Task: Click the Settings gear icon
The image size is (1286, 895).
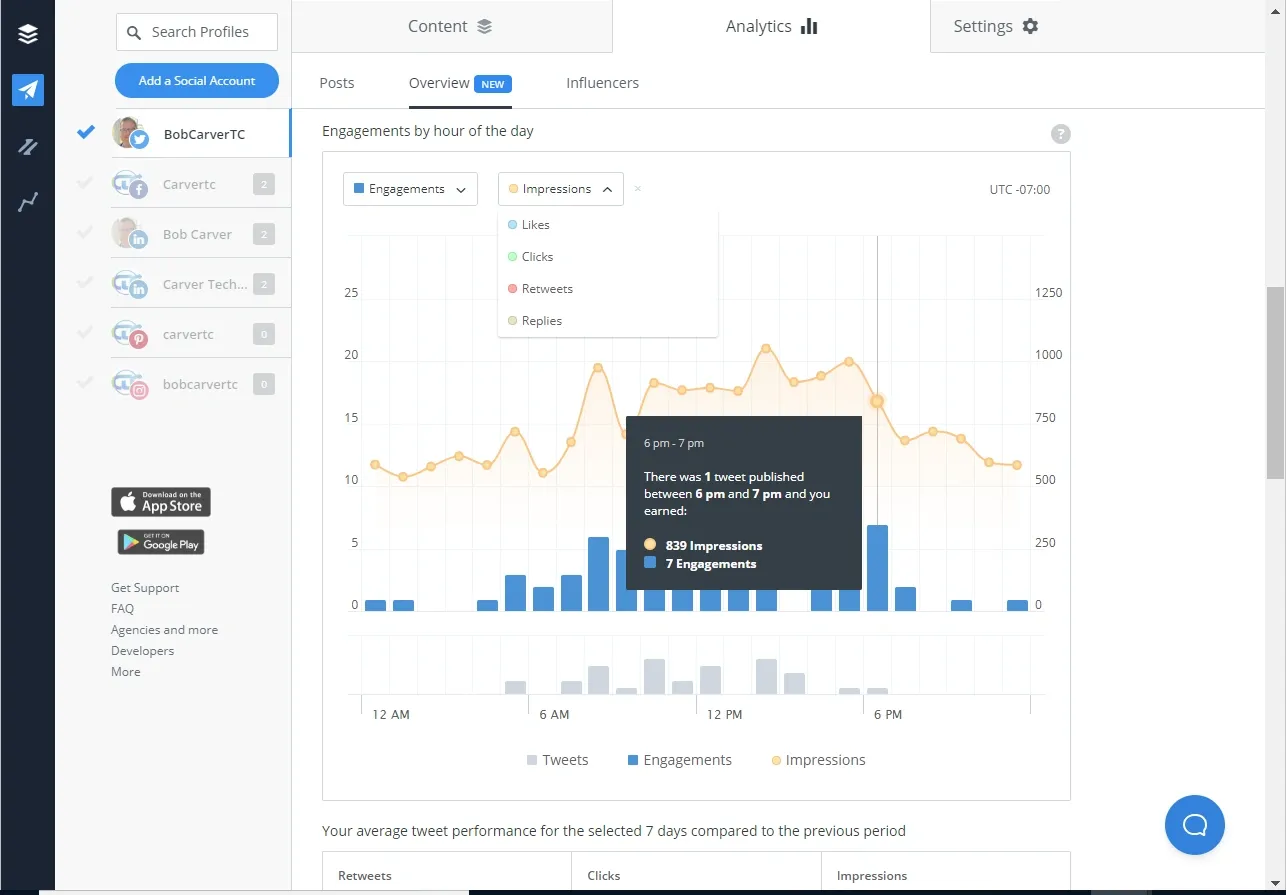Action: pos(1030,26)
